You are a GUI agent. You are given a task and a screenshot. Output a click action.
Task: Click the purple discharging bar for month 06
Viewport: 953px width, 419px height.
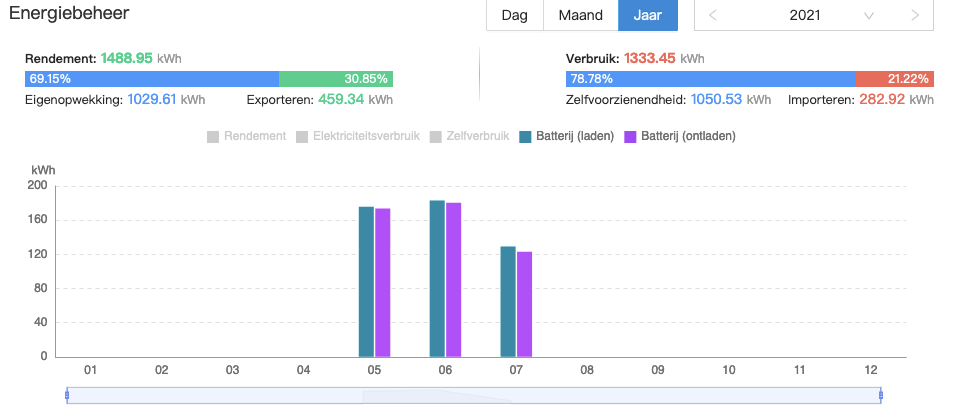click(454, 279)
